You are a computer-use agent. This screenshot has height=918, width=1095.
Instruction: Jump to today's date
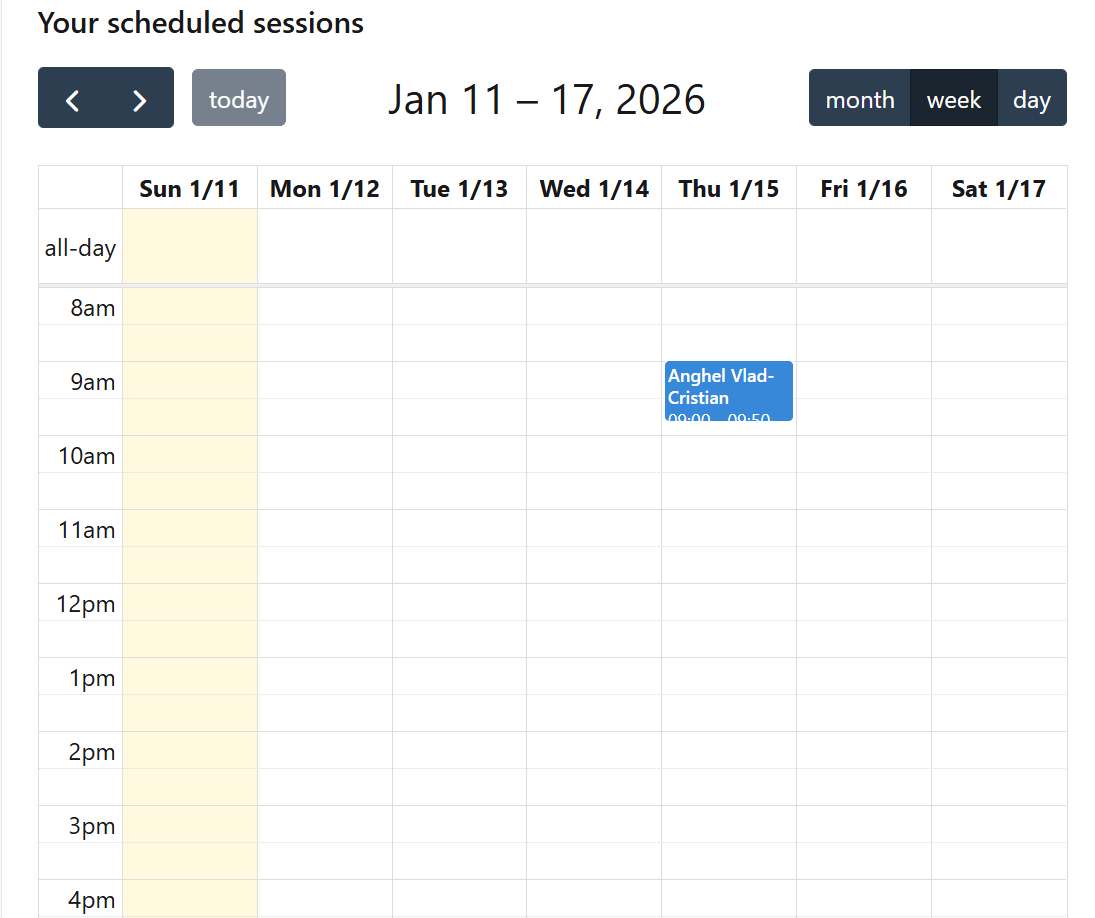coord(239,98)
